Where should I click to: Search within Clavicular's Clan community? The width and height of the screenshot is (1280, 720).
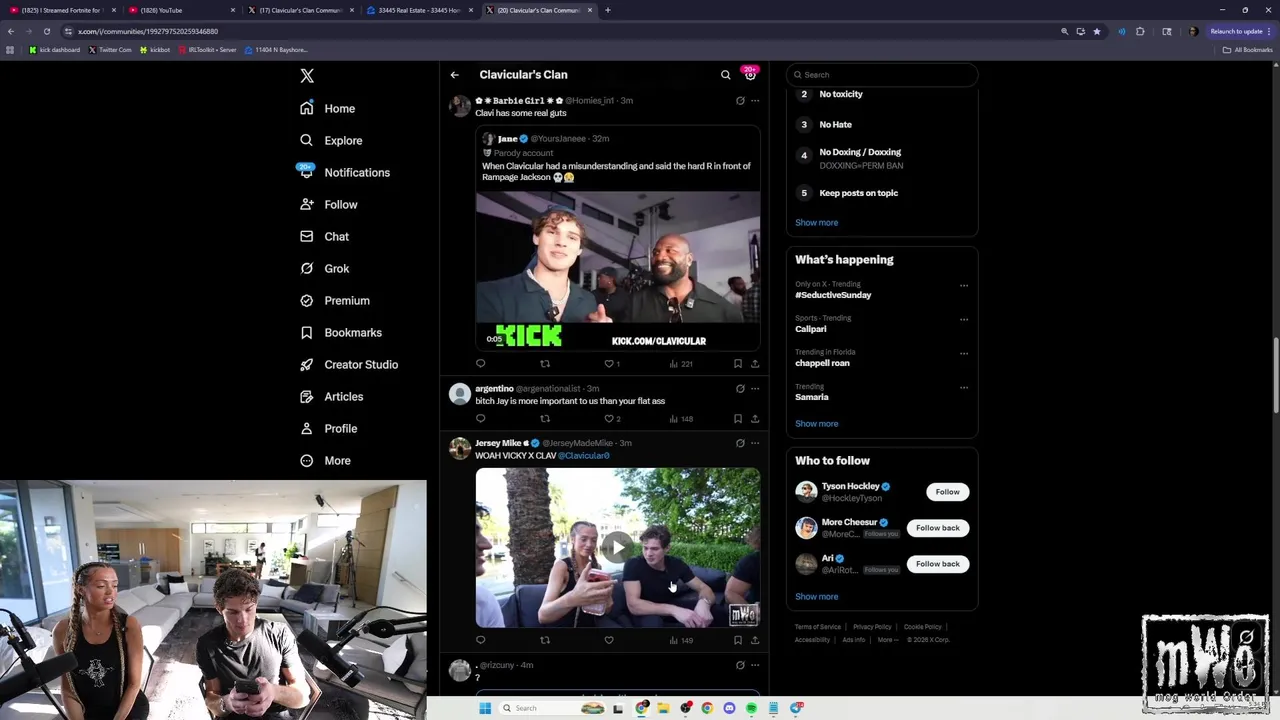(x=726, y=75)
